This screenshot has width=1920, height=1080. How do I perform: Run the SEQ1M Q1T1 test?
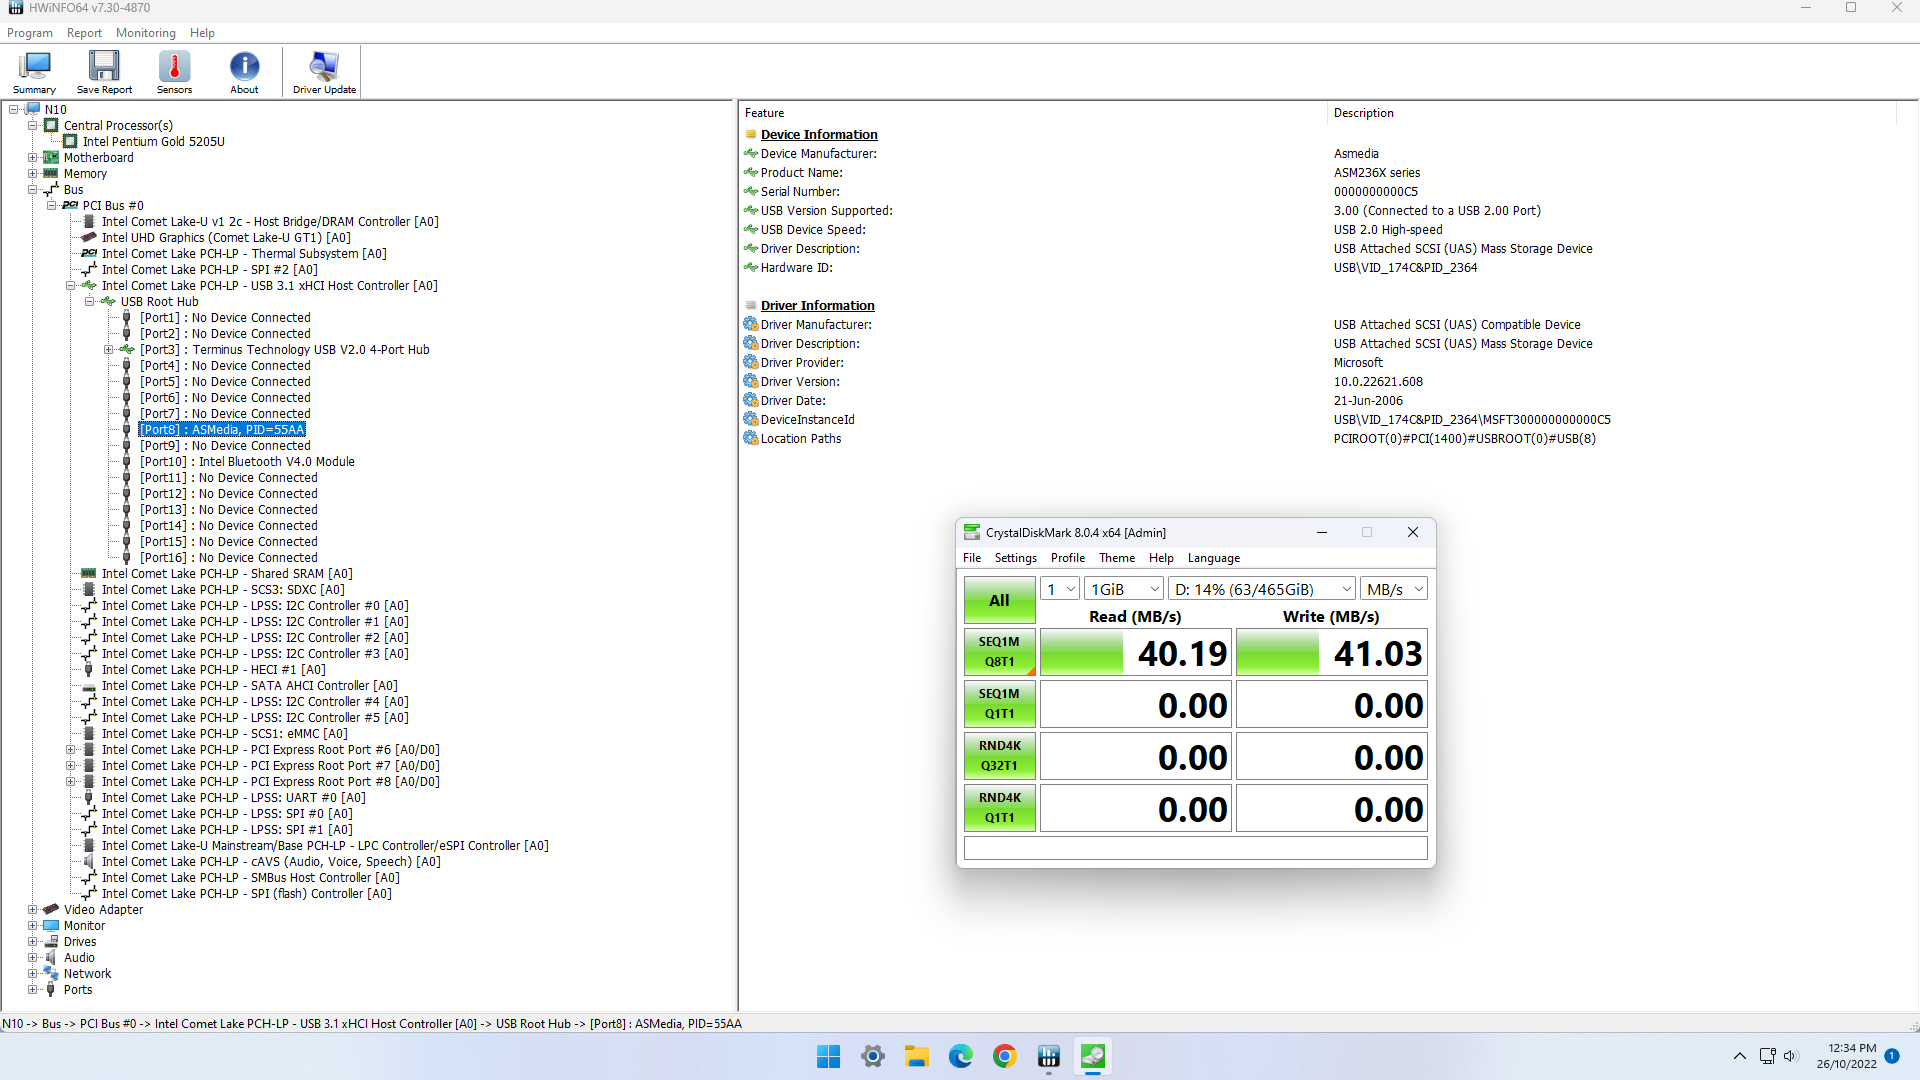coord(999,704)
